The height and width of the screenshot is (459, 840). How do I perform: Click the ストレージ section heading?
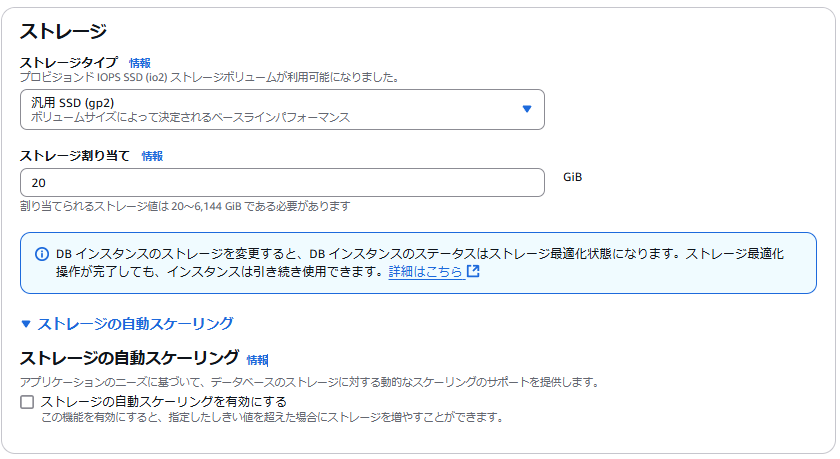click(x=63, y=31)
